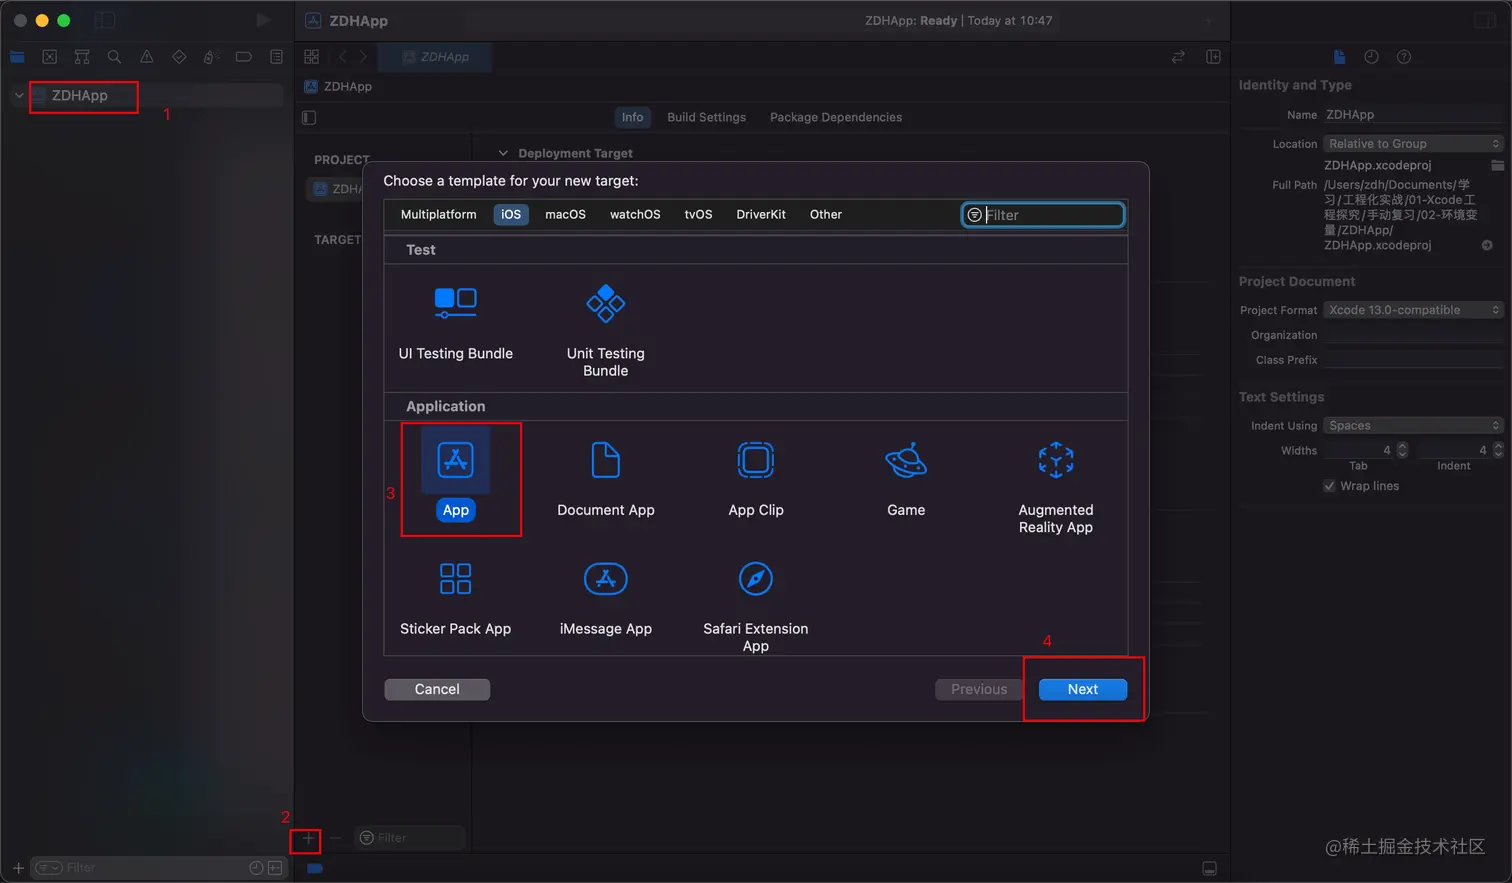Image resolution: width=1512 pixels, height=883 pixels.
Task: Open the debug navigator
Action: (x=211, y=57)
